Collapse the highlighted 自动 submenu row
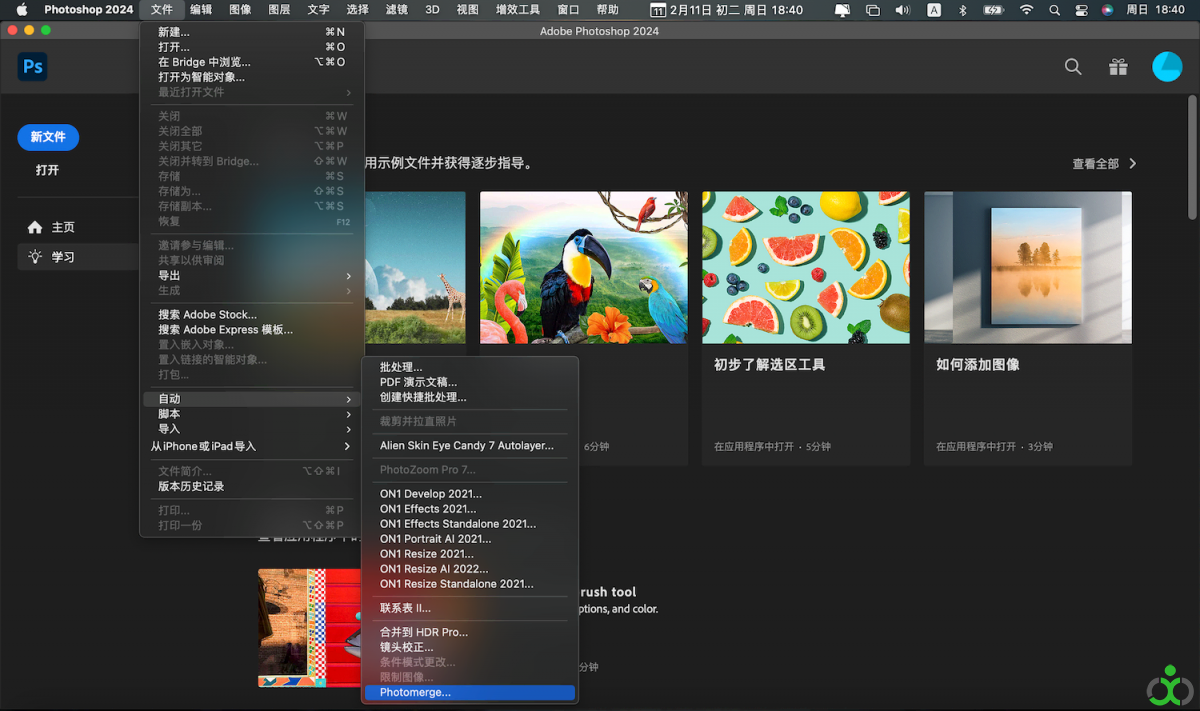The width and height of the screenshot is (1200, 711). coord(252,399)
